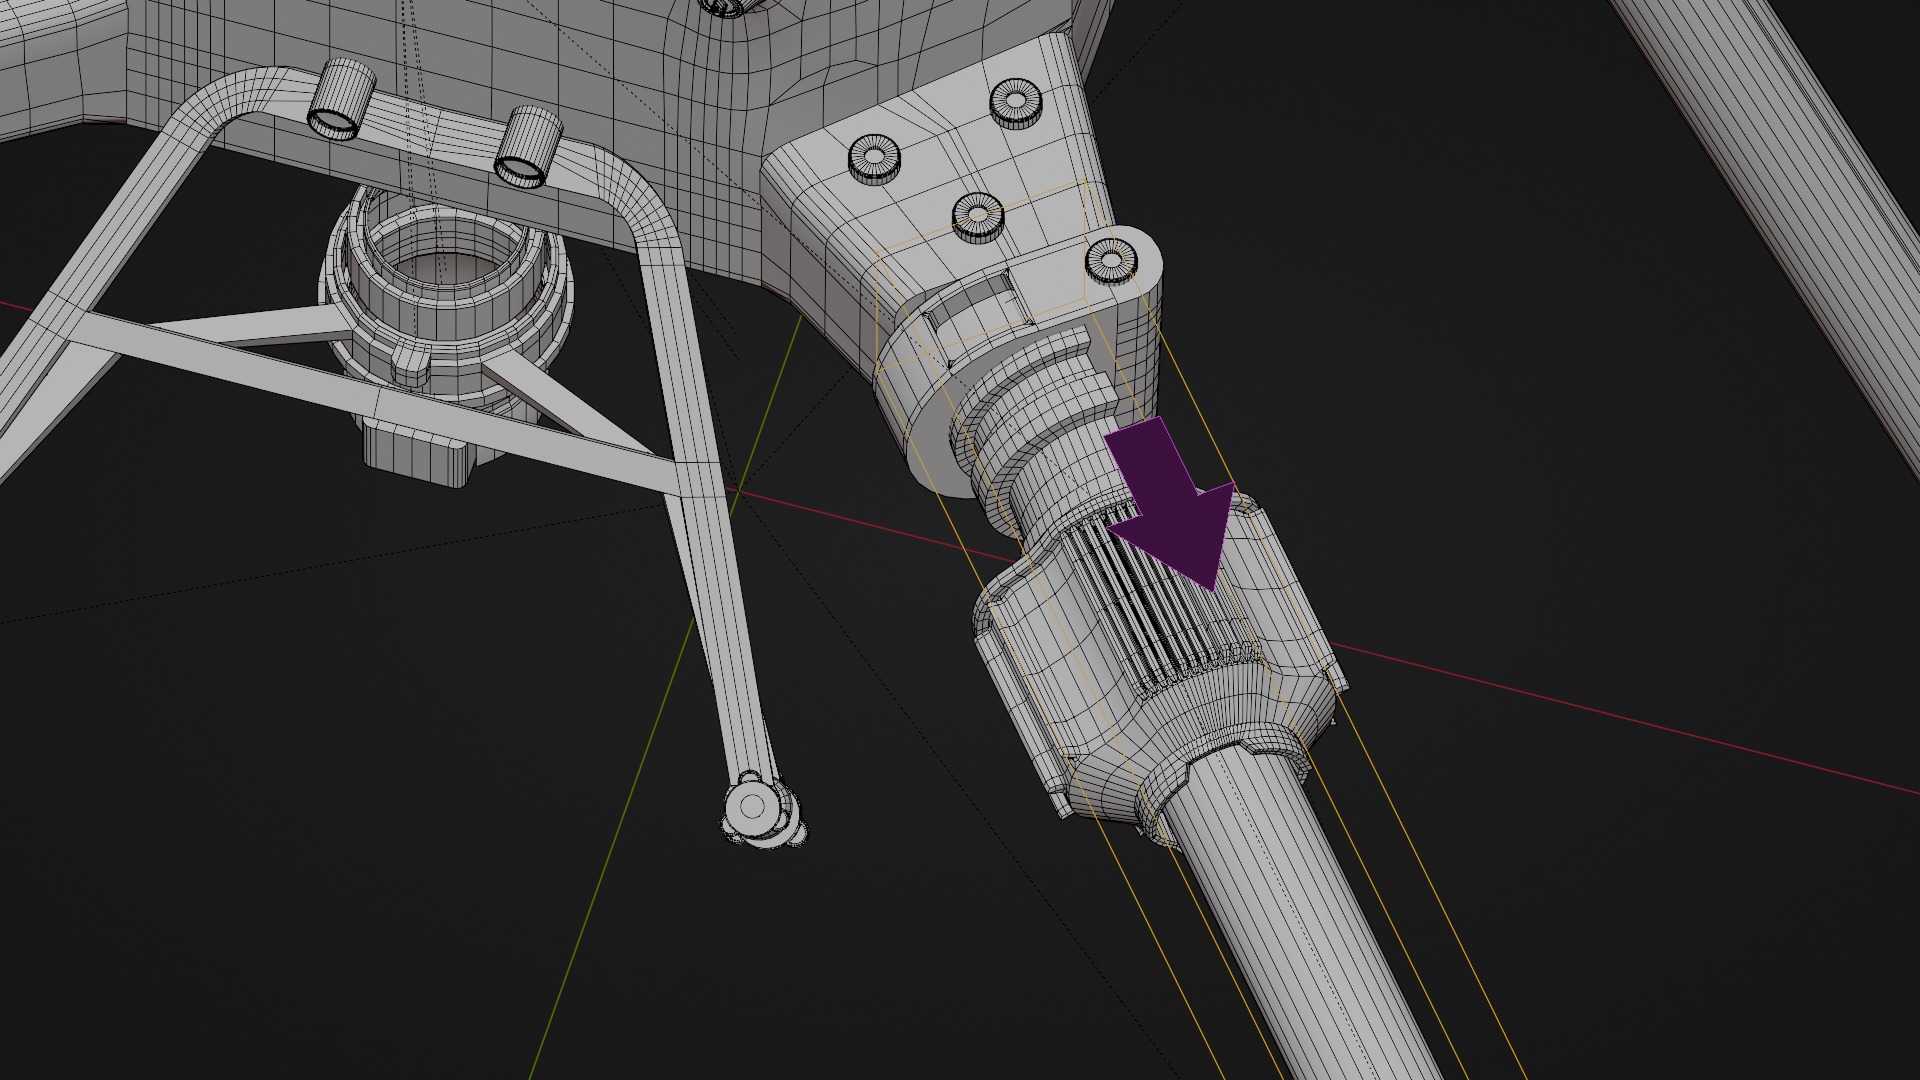Image resolution: width=1920 pixels, height=1080 pixels.
Task: Select the bolt on the rounded bracket ear
Action: 1111,261
